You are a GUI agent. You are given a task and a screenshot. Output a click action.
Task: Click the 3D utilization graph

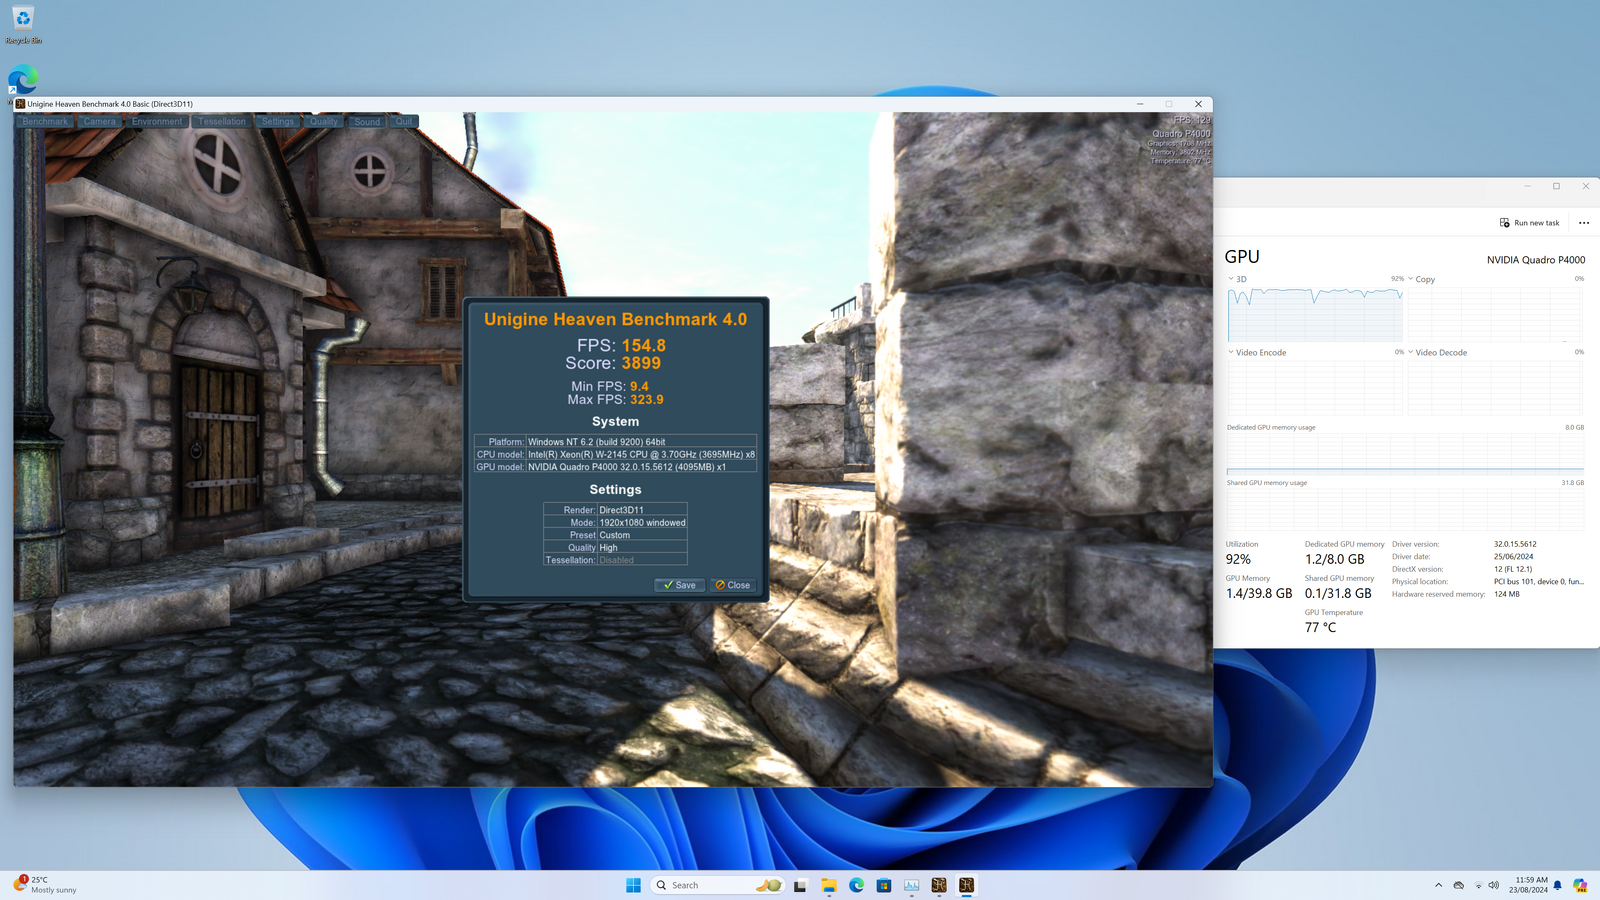(x=1315, y=314)
